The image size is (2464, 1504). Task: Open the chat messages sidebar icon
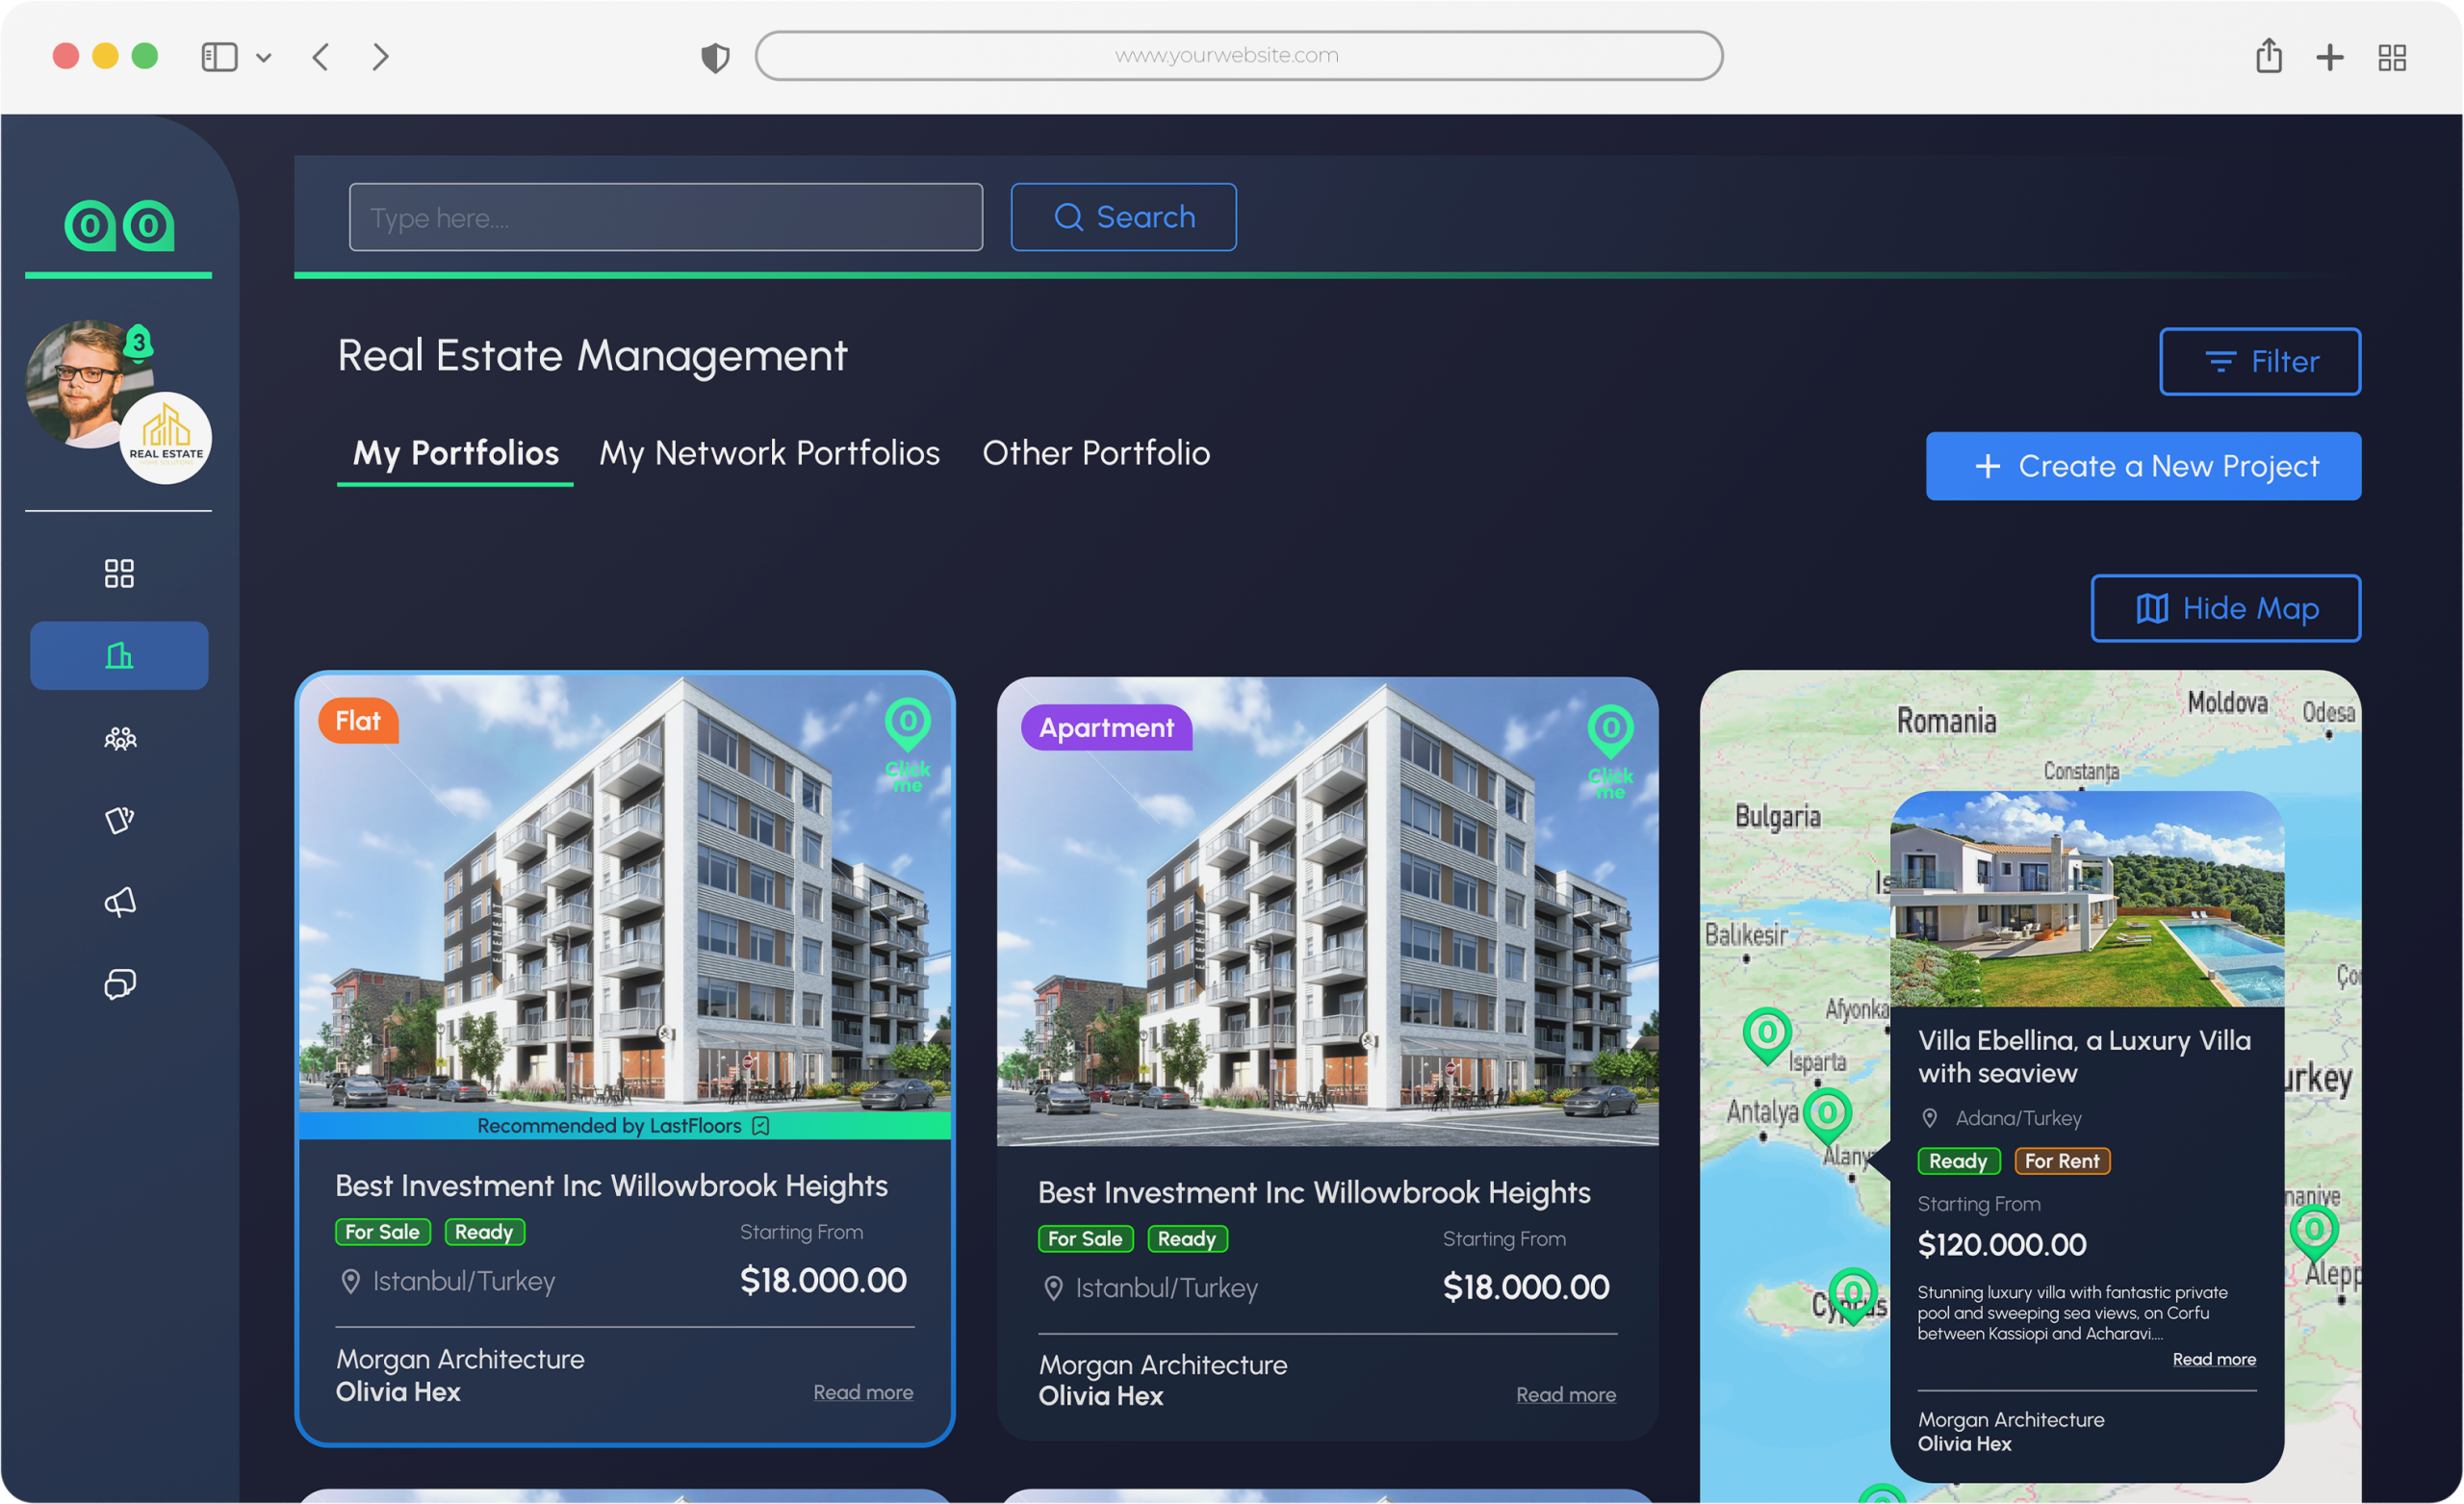pos(120,985)
